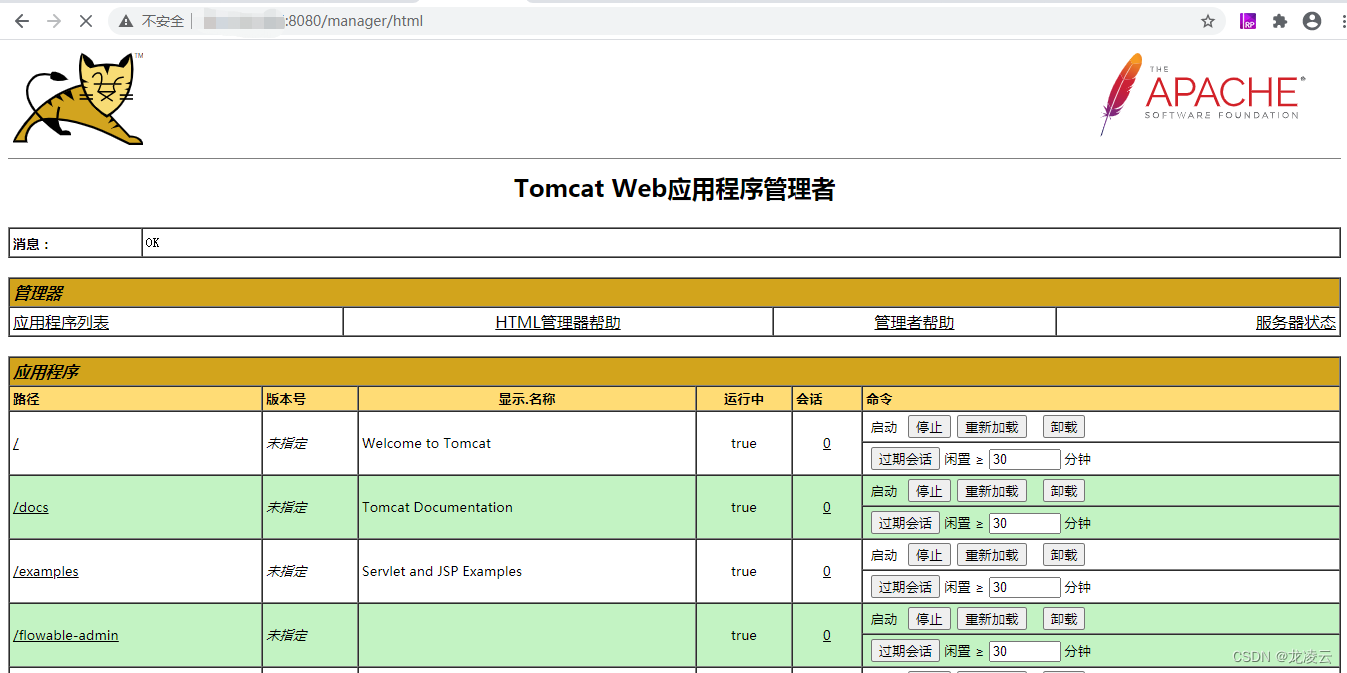Bookmark this page with the star icon
Screen dimensions: 1347x673
pos(1208,21)
